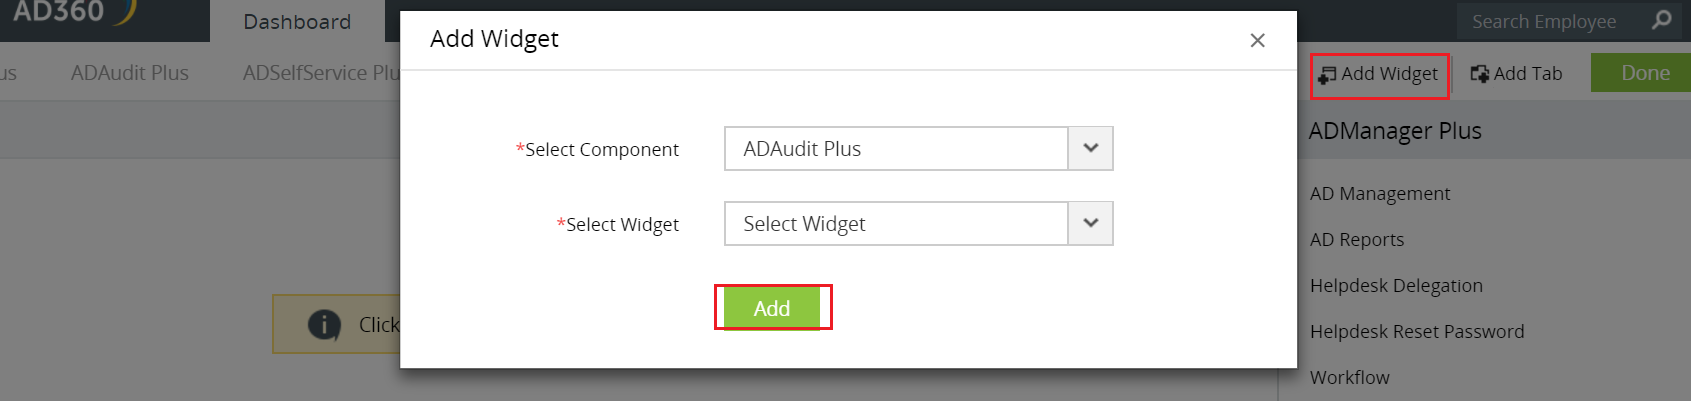This screenshot has height=401, width=1691.
Task: Switch to the Dashboard tab
Action: (297, 22)
